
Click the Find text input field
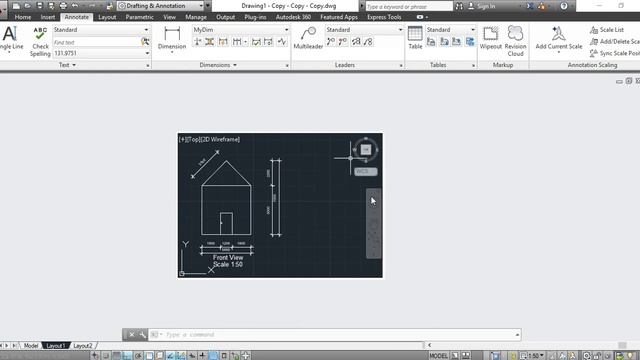[x=97, y=42]
